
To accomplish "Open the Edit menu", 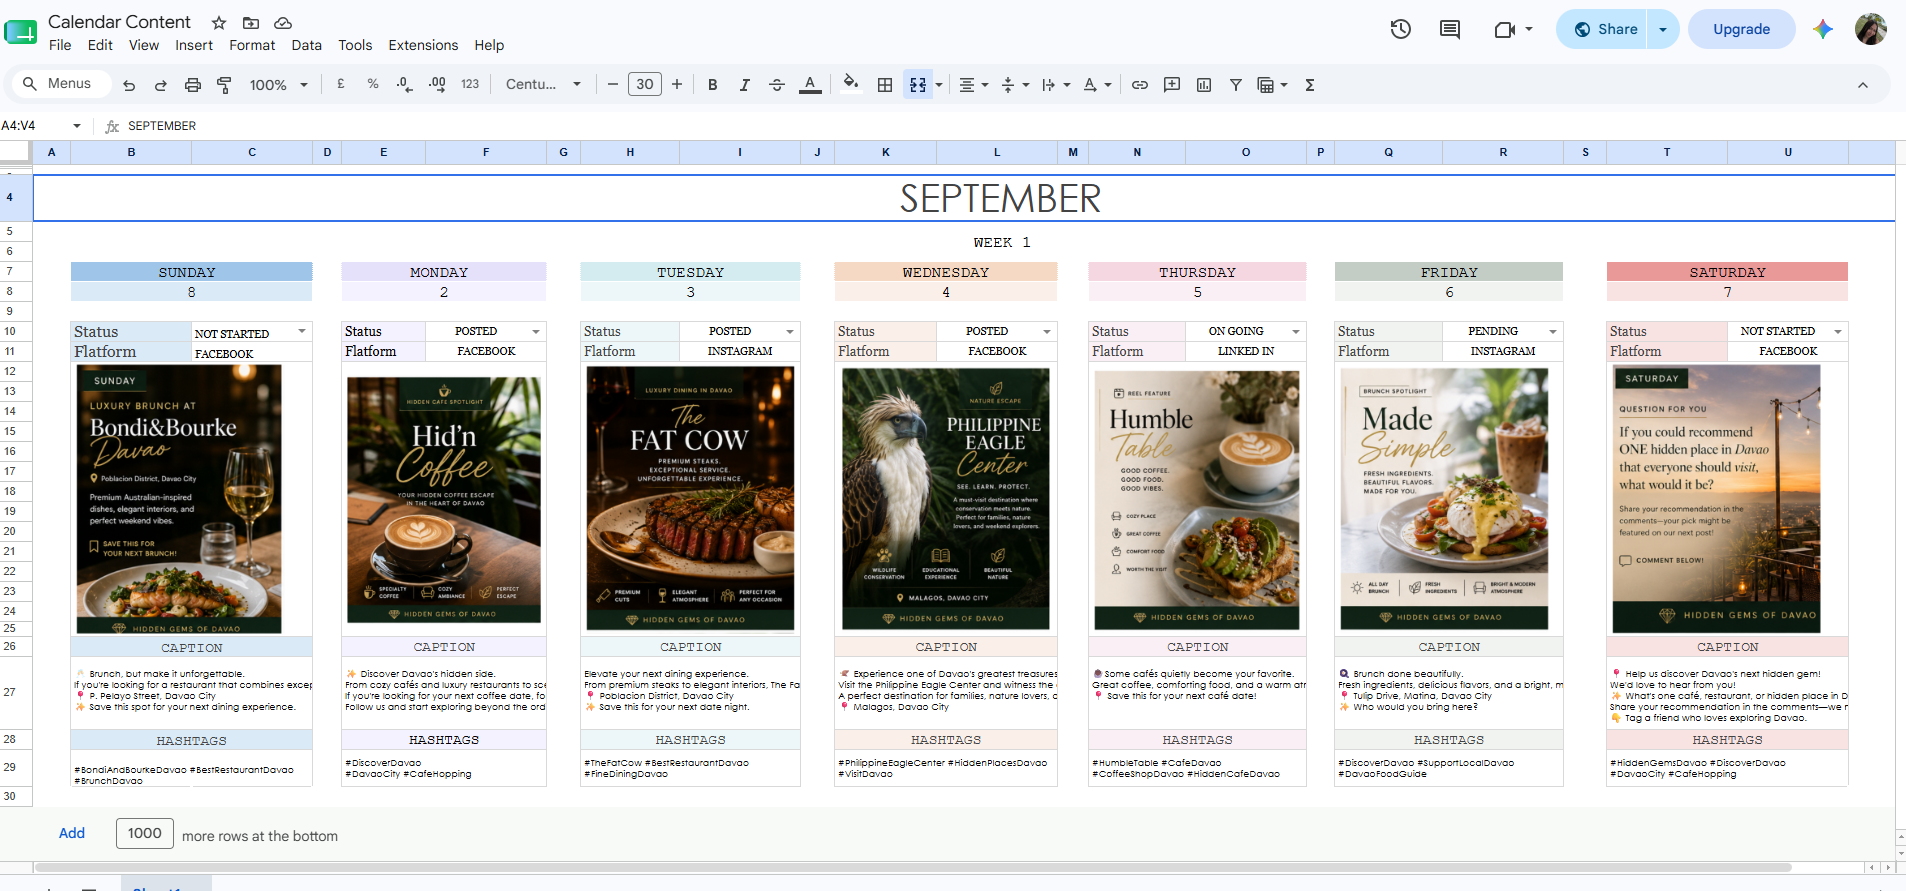I will (x=100, y=45).
